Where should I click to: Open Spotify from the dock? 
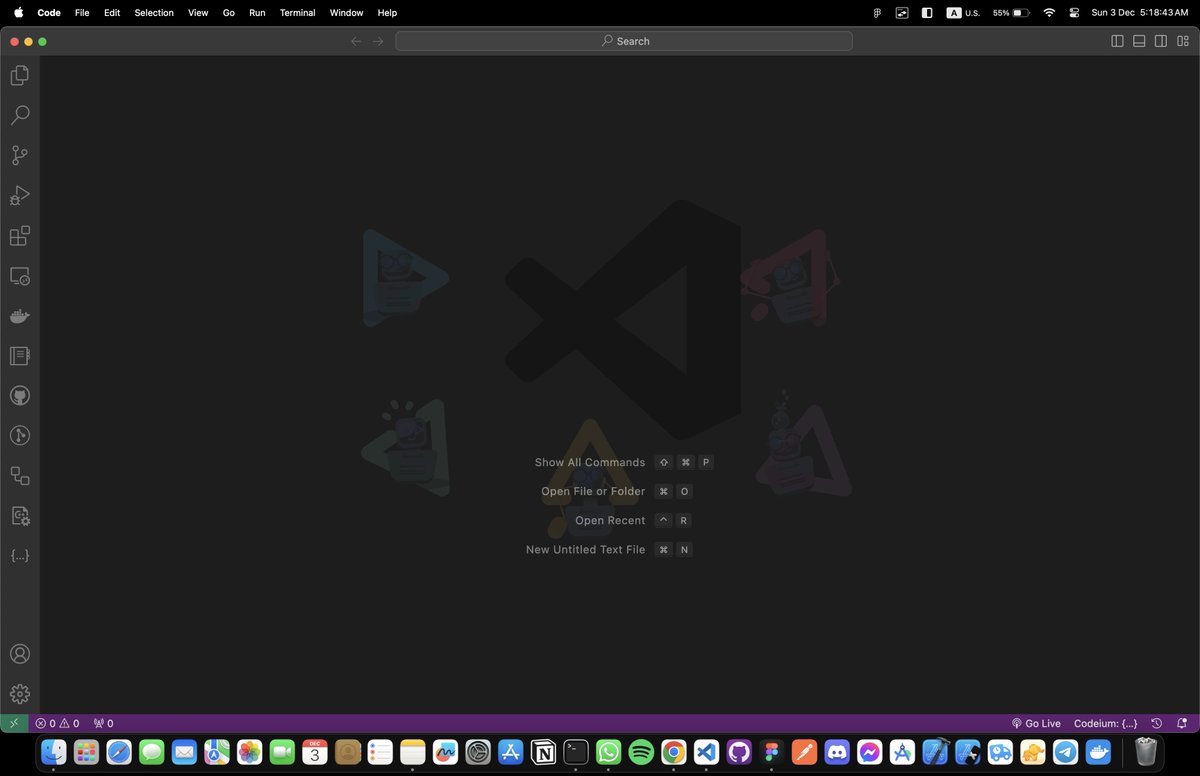pos(642,752)
